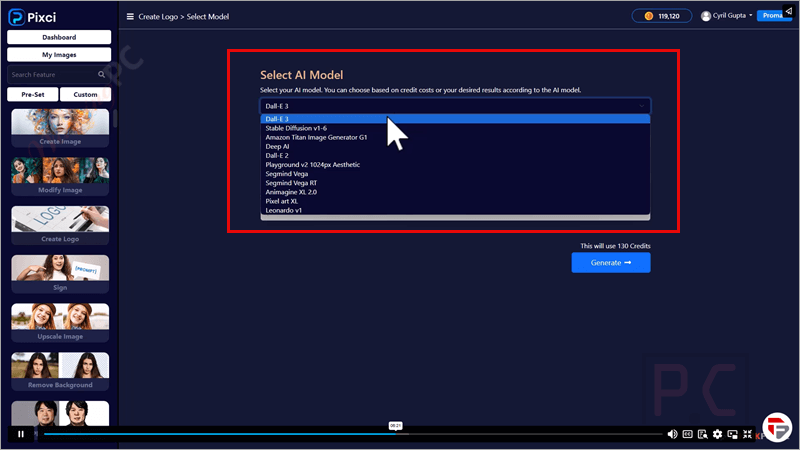This screenshot has width=800, height=450.
Task: Toggle closed captions icon
Action: click(687, 434)
